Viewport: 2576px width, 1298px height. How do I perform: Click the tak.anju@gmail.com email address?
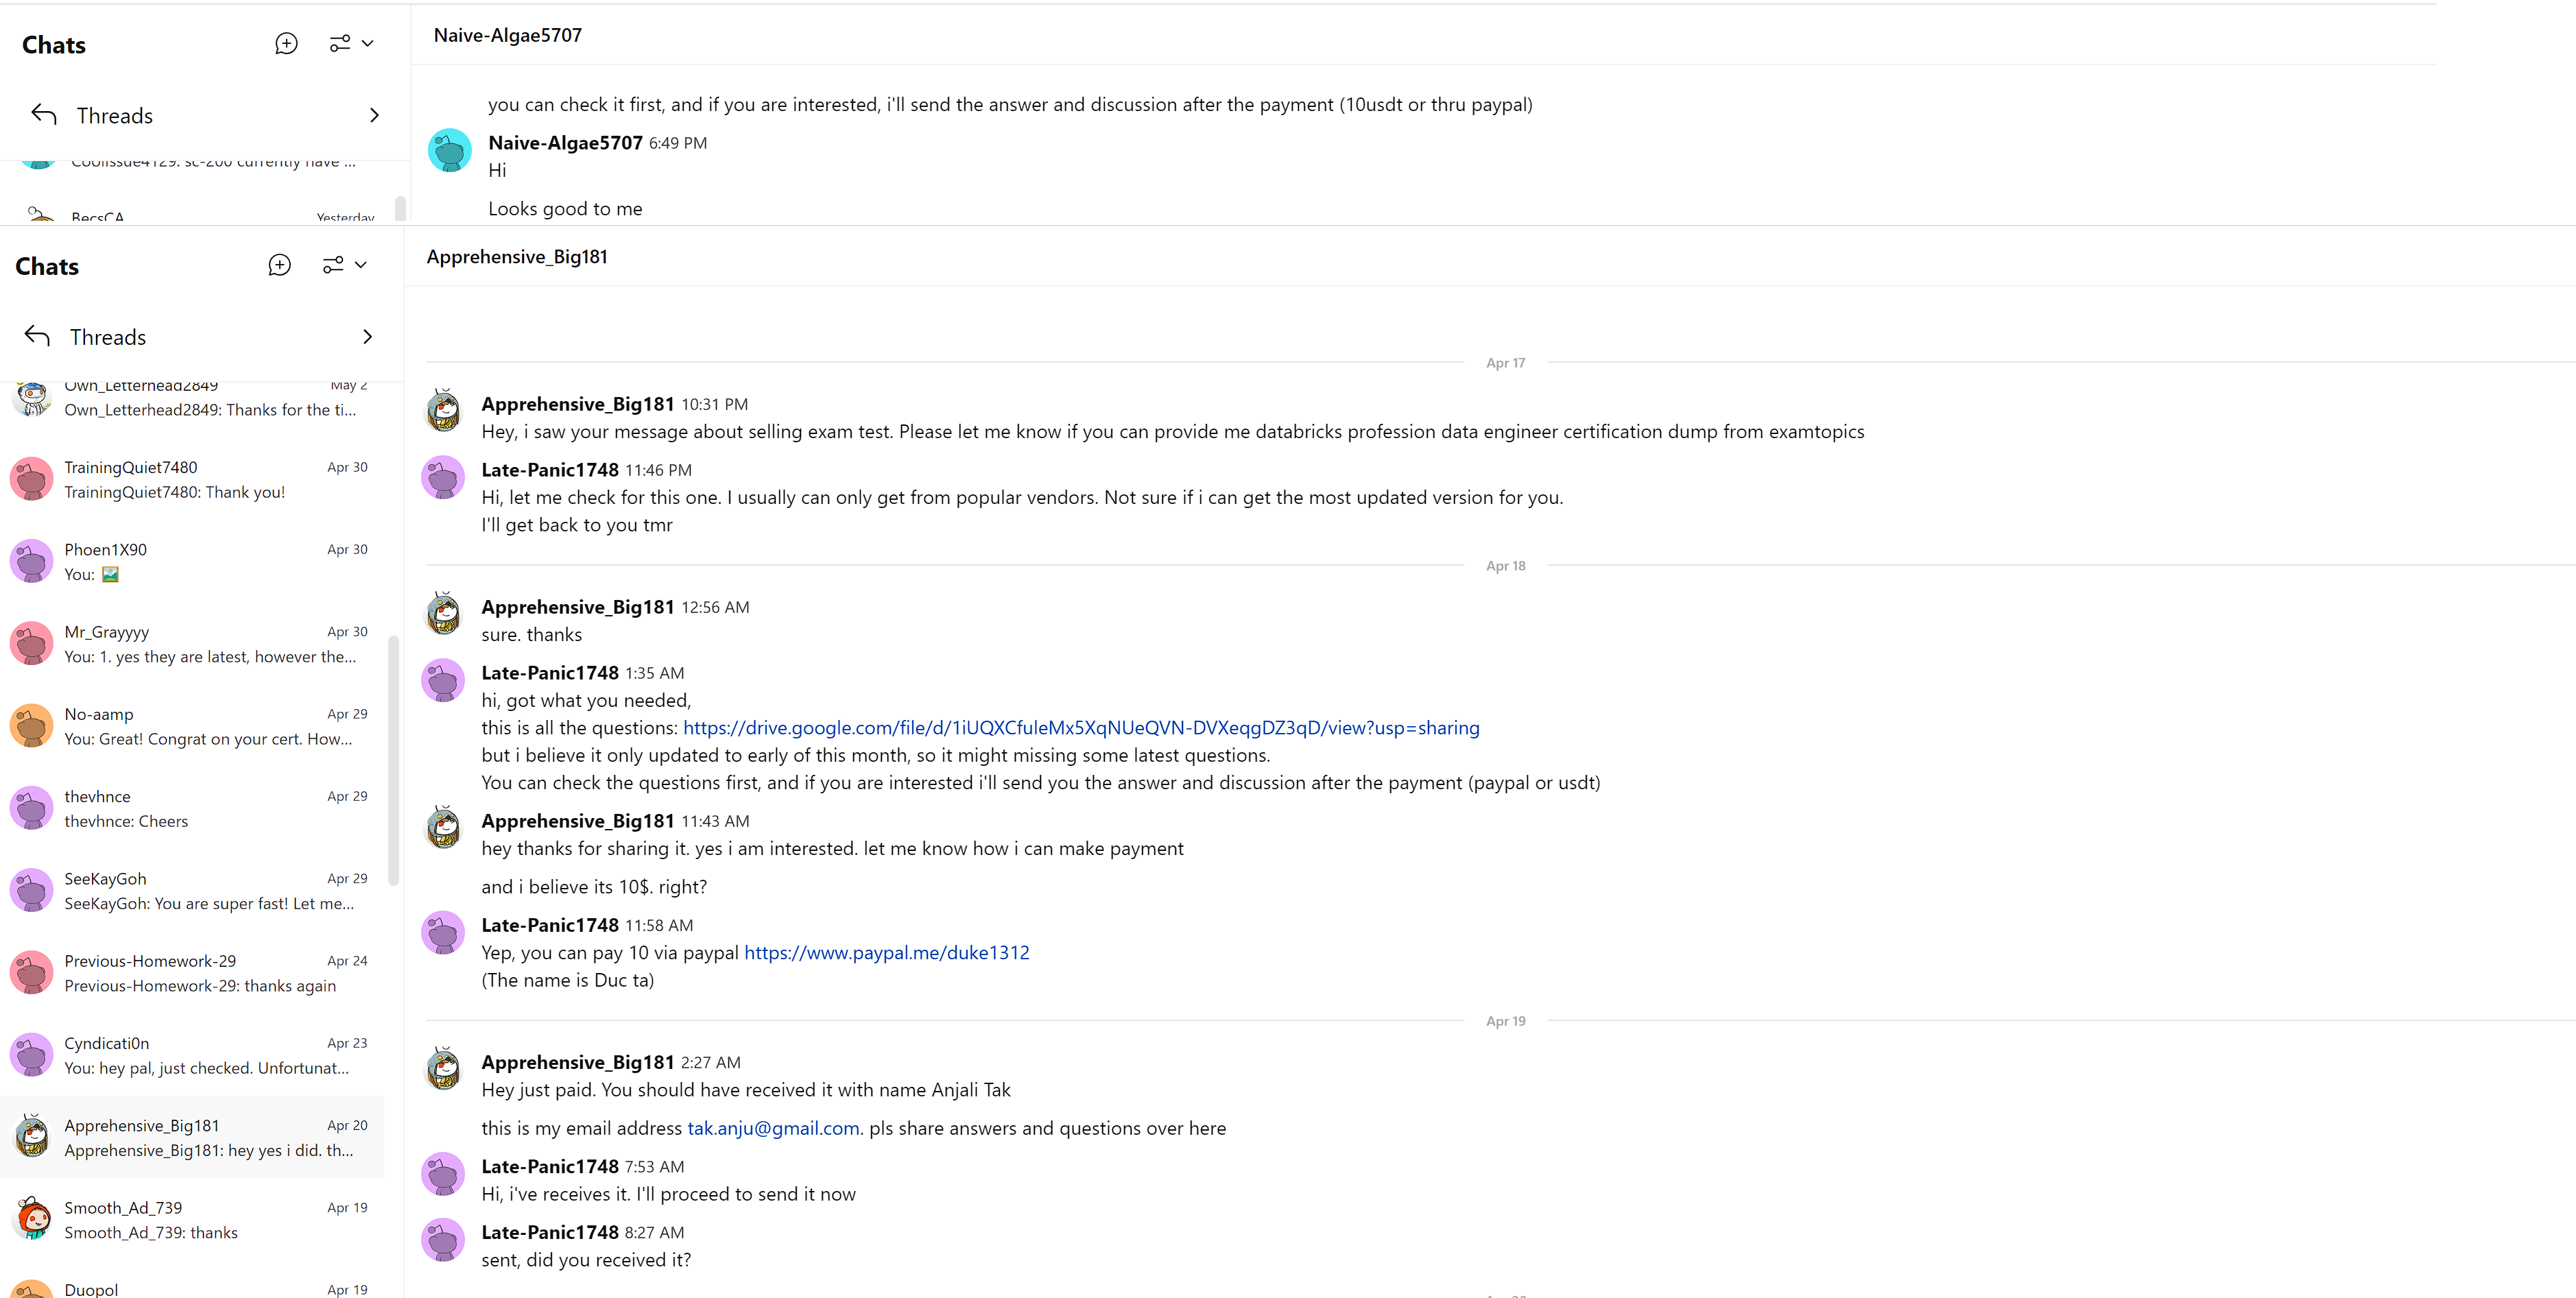tap(773, 1128)
